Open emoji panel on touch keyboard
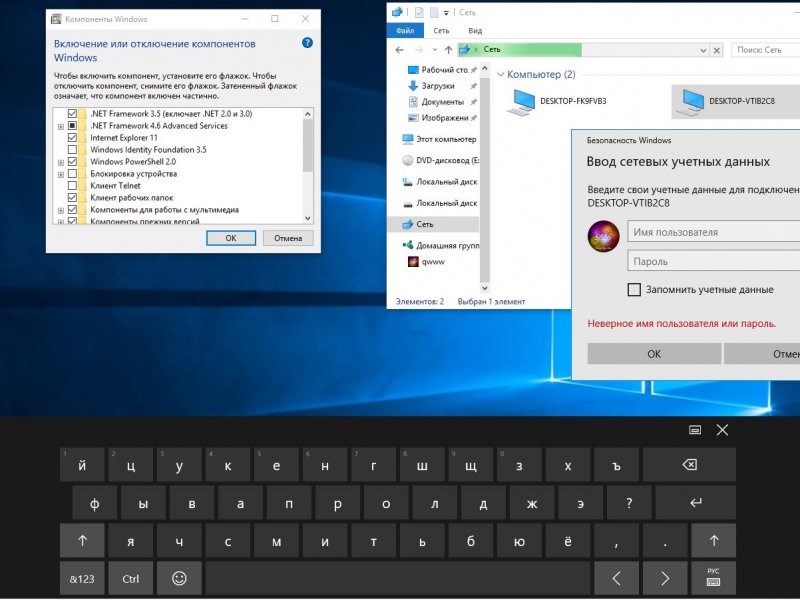 [179, 579]
